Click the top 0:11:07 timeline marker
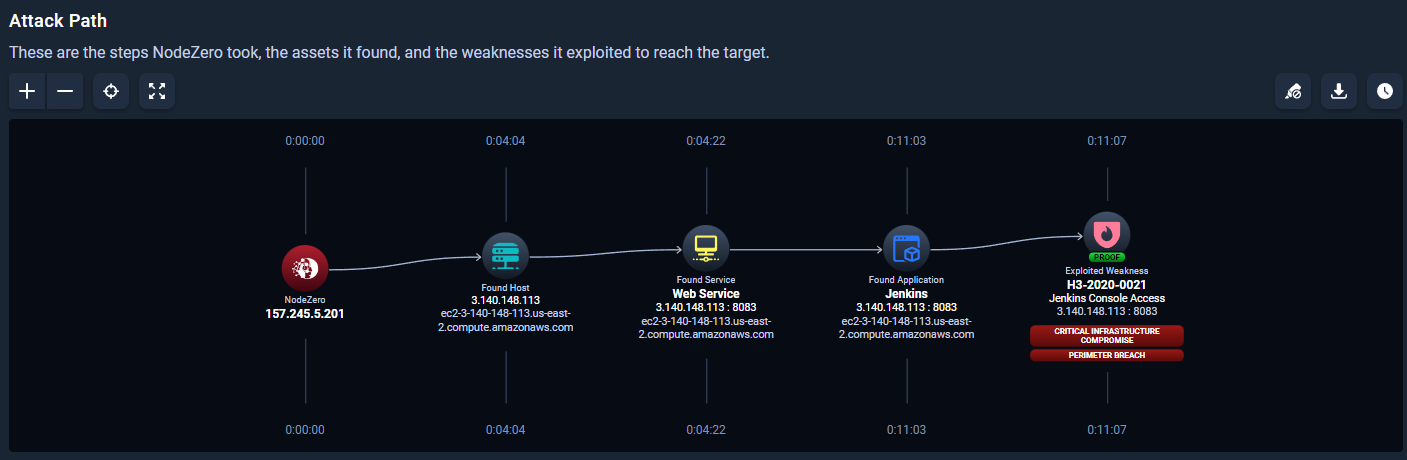Image resolution: width=1407 pixels, height=460 pixels. [1107, 141]
